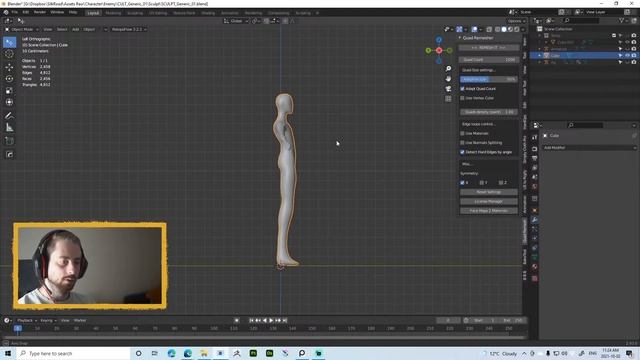This screenshot has height=360, width=640.
Task: Select the Select Box tool in toolbar
Action: (9, 42)
